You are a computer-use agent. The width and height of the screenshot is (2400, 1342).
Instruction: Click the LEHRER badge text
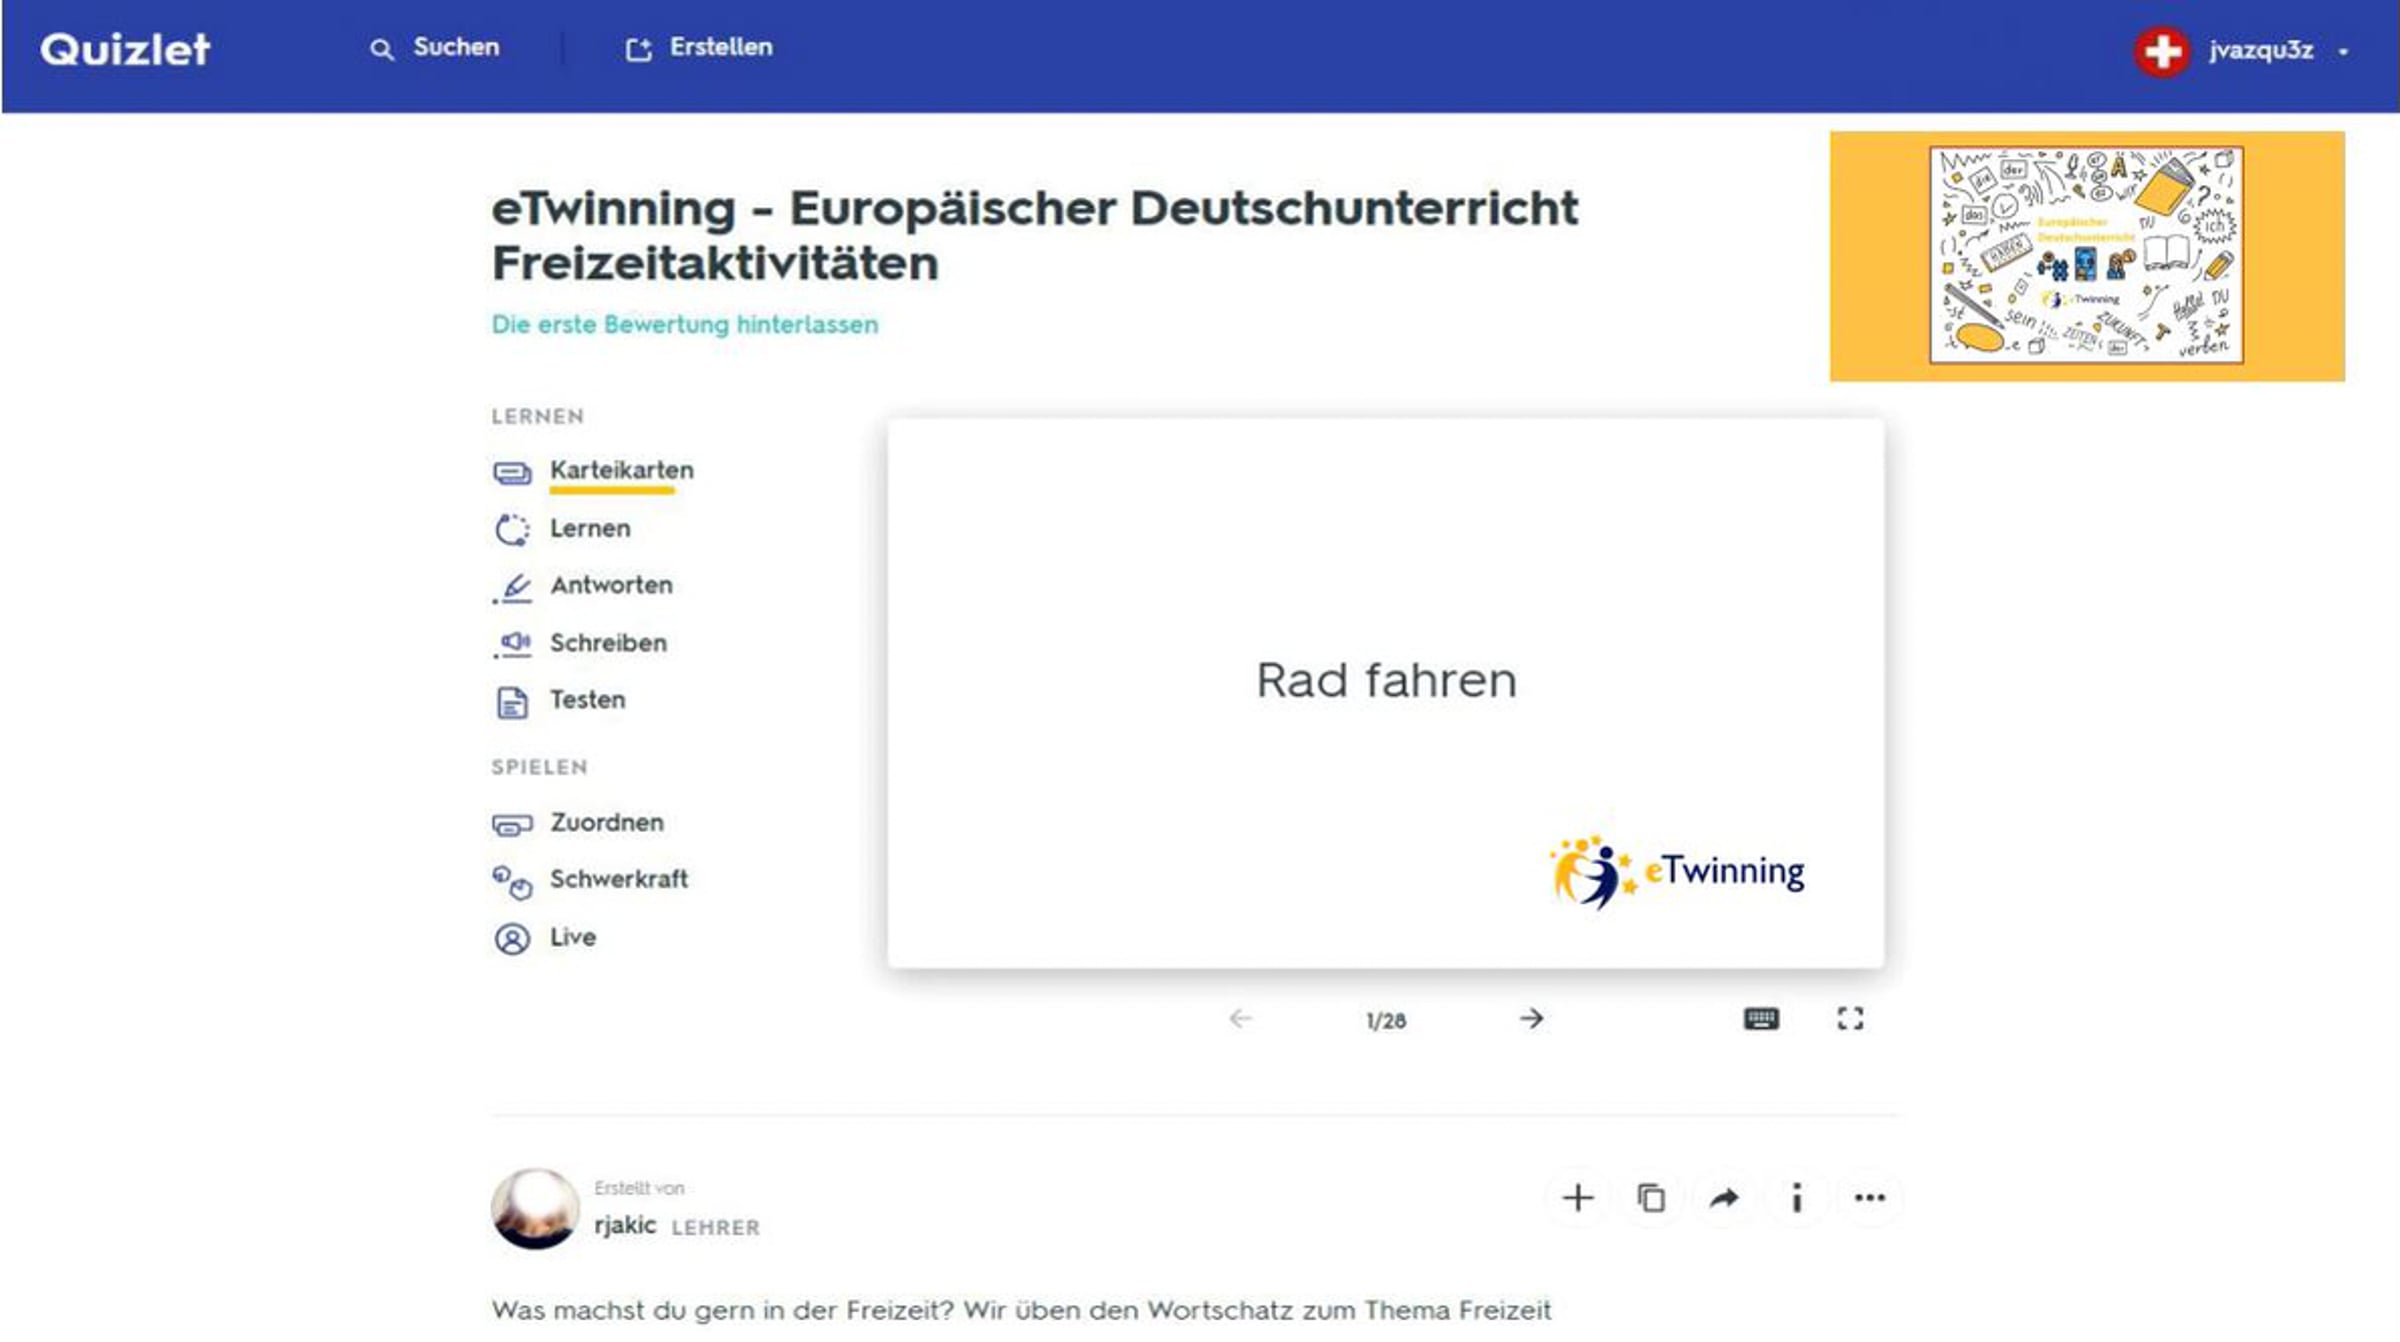coord(715,1227)
